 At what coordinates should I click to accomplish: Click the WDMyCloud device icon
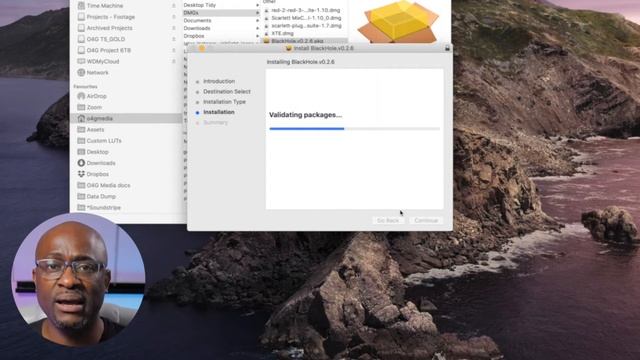(x=81, y=61)
